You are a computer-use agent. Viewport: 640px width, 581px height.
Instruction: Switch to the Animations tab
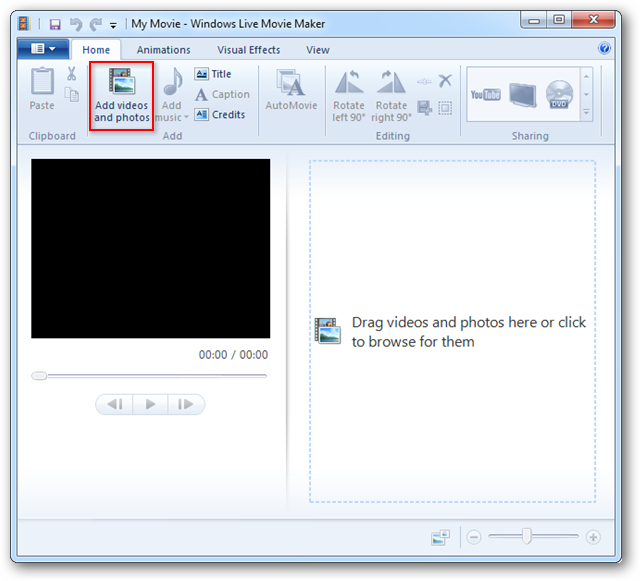(x=163, y=50)
